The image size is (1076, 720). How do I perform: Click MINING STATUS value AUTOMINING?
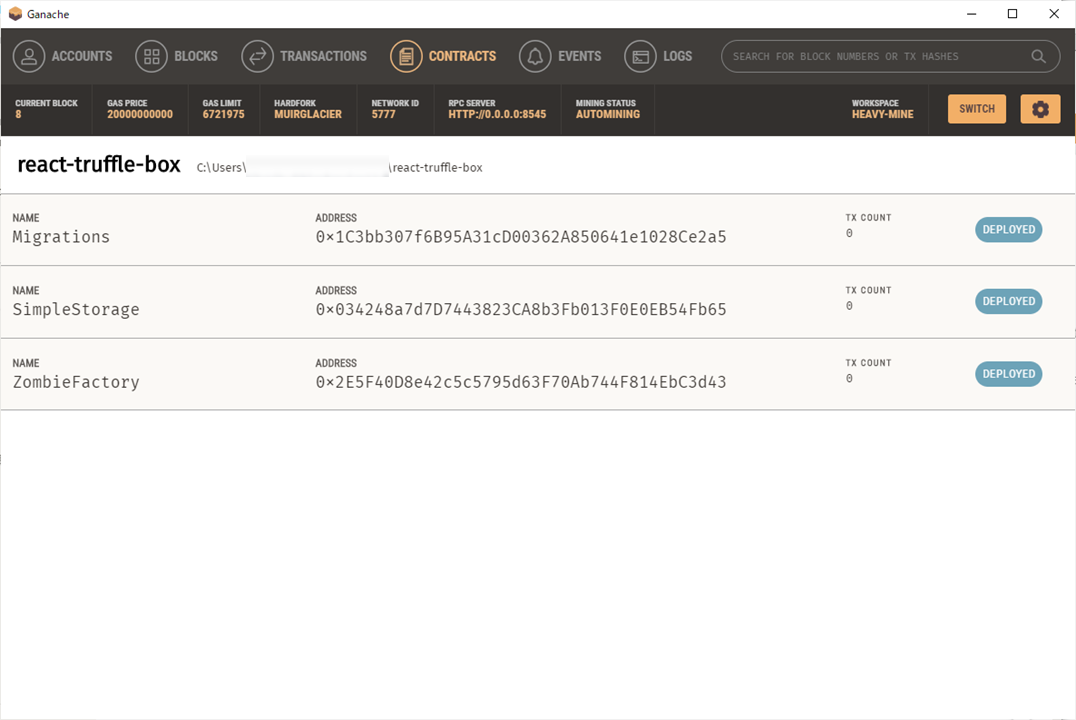pyautogui.click(x=607, y=115)
